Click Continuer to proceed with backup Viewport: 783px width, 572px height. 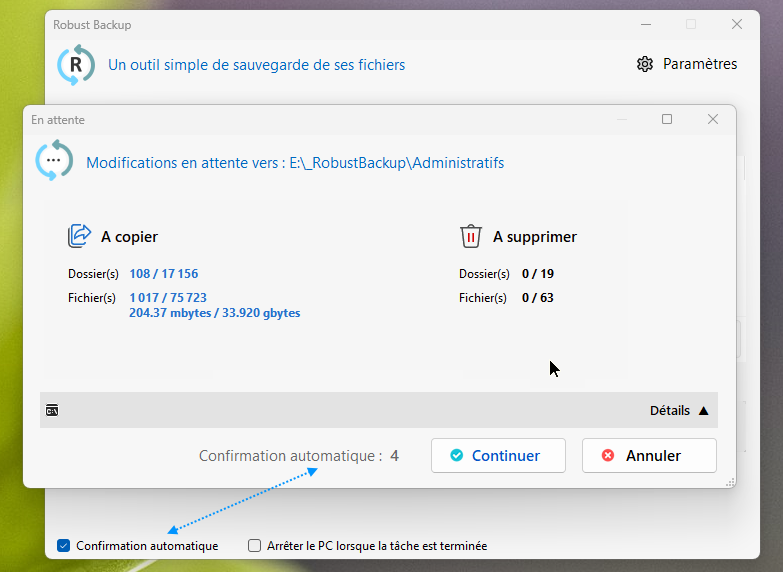498,456
